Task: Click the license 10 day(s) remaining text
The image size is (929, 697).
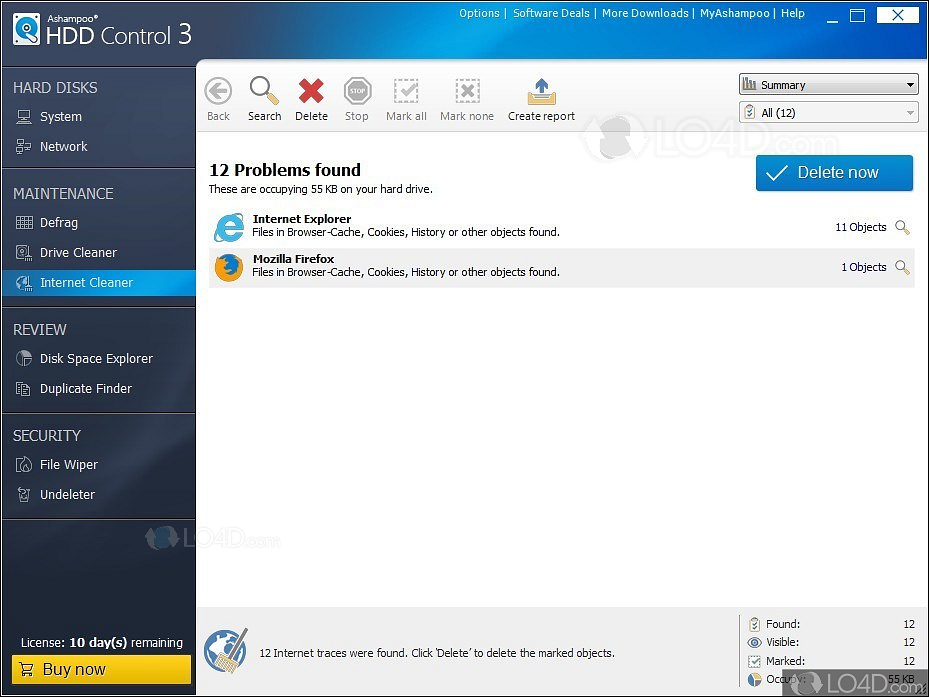Action: pyautogui.click(x=102, y=642)
